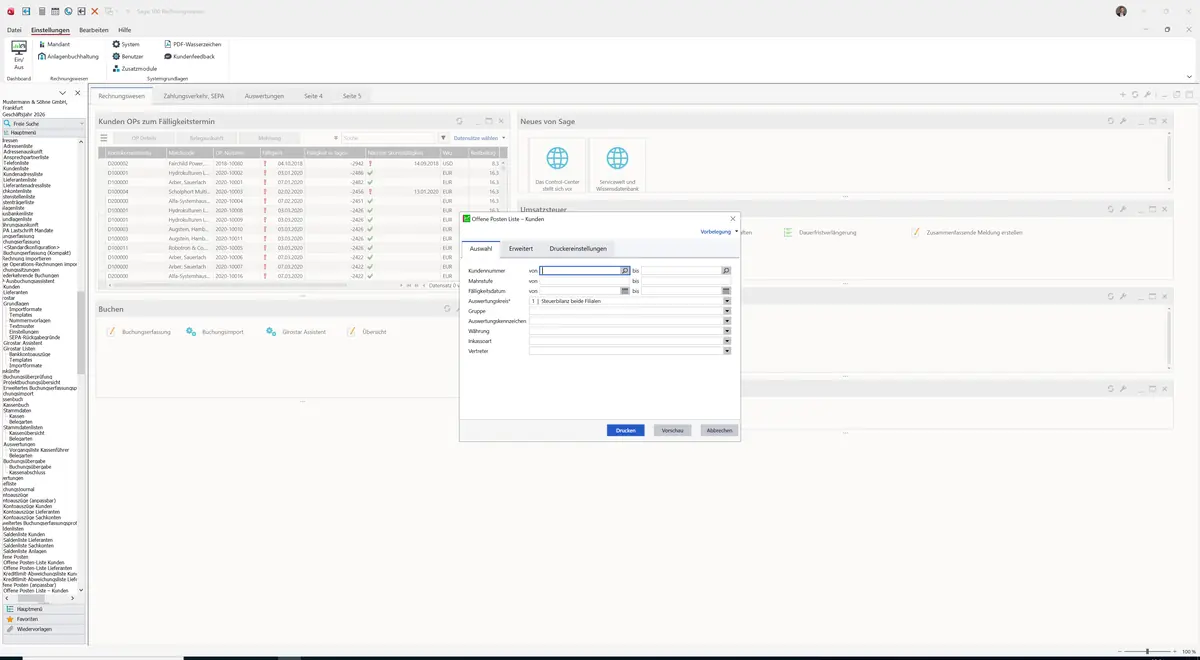1200x660 pixels.
Task: Refresh the Kunden OPs panel
Action: (x=459, y=121)
